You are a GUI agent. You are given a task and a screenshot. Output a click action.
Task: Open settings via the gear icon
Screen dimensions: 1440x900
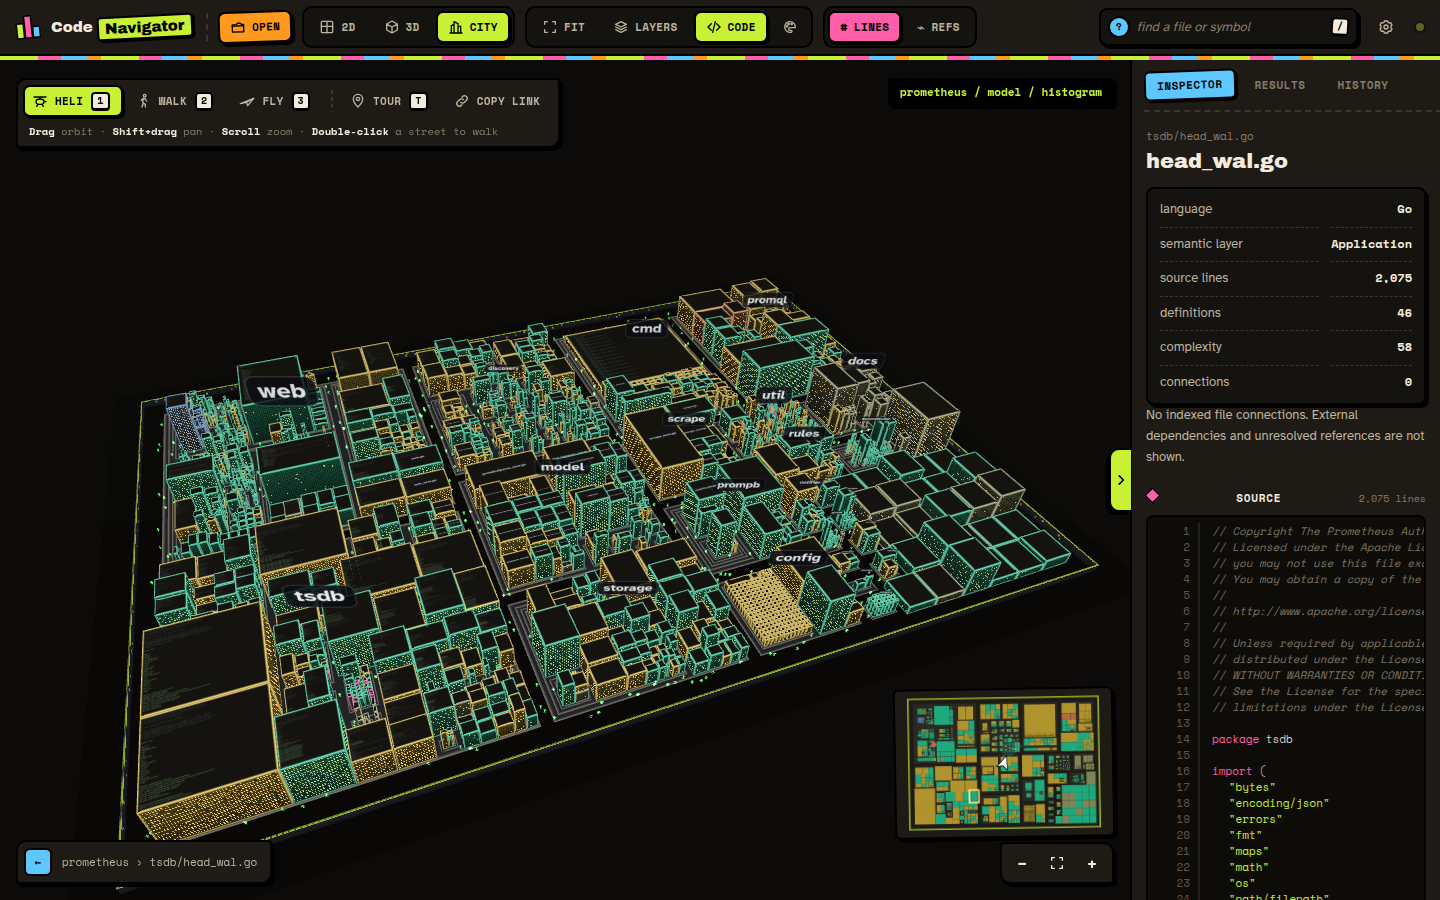[x=1386, y=27]
